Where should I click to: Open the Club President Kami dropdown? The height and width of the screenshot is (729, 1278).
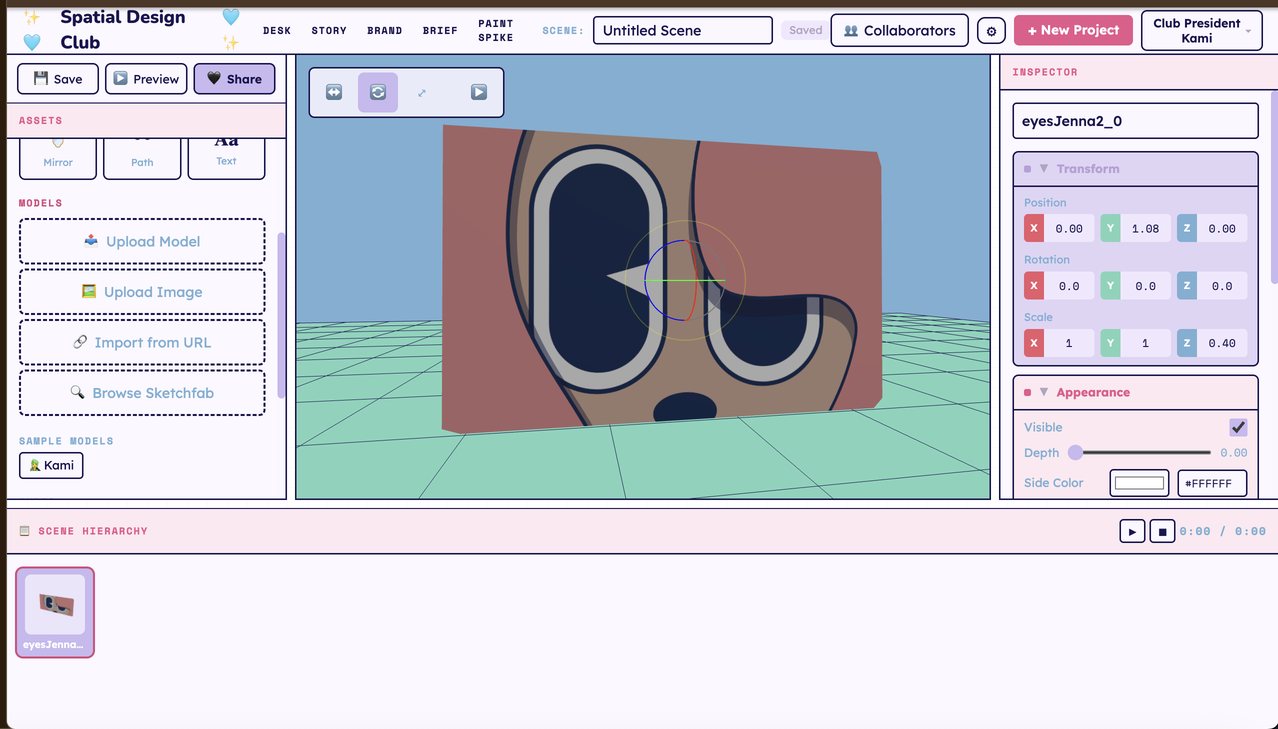(x=1201, y=30)
